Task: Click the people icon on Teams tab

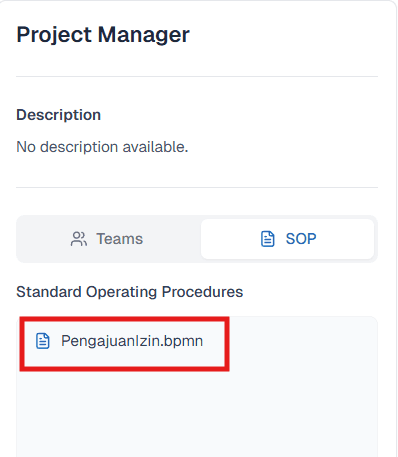Action: [x=79, y=239]
